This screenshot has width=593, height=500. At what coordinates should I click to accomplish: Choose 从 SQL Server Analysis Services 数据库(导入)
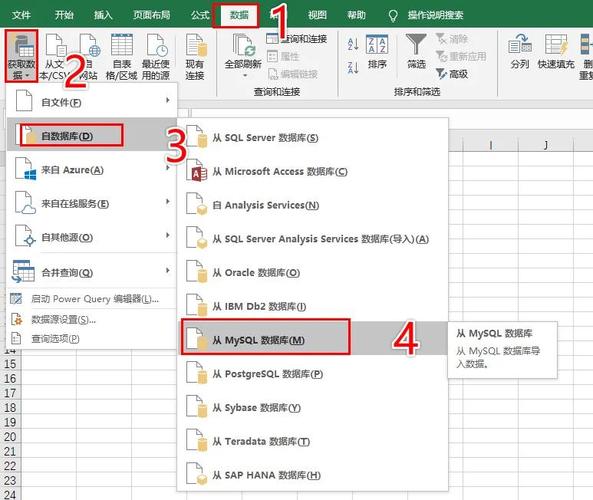coord(313,239)
